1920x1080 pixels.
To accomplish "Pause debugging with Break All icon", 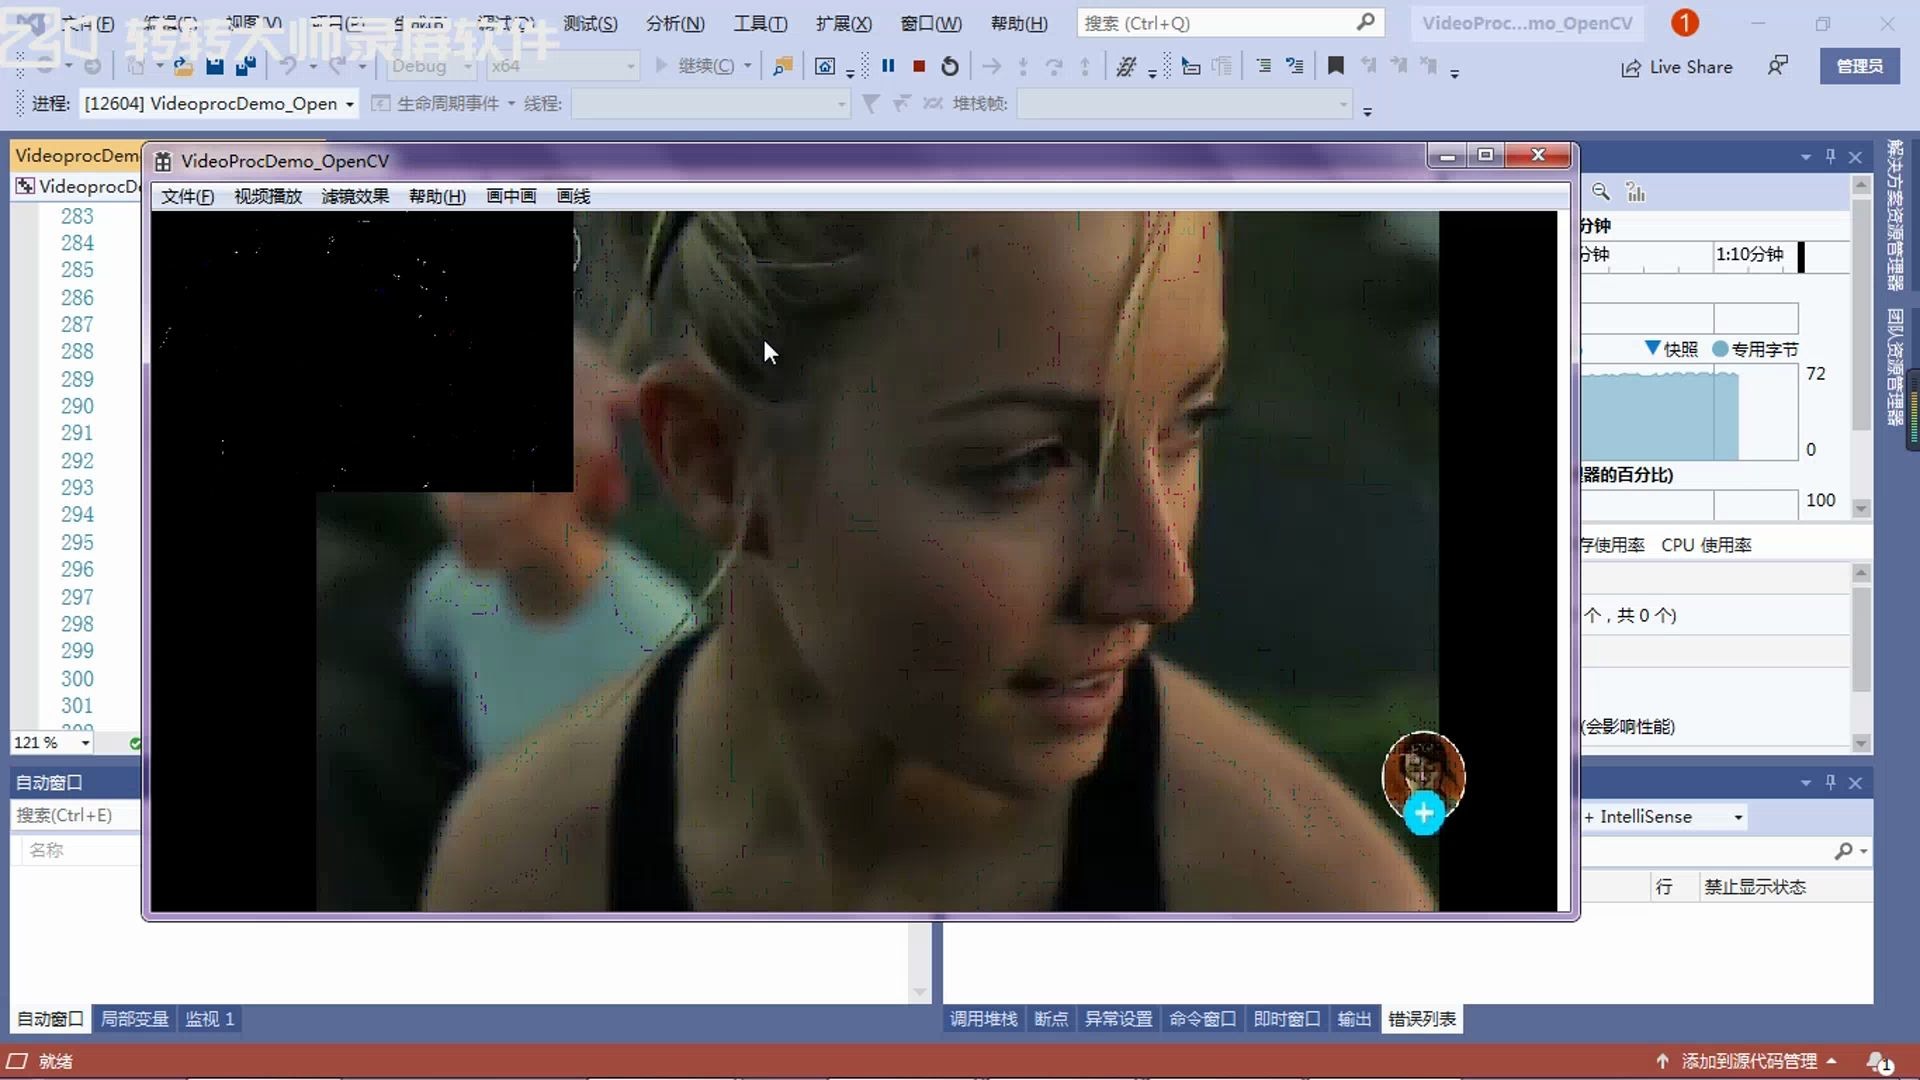I will pos(888,66).
